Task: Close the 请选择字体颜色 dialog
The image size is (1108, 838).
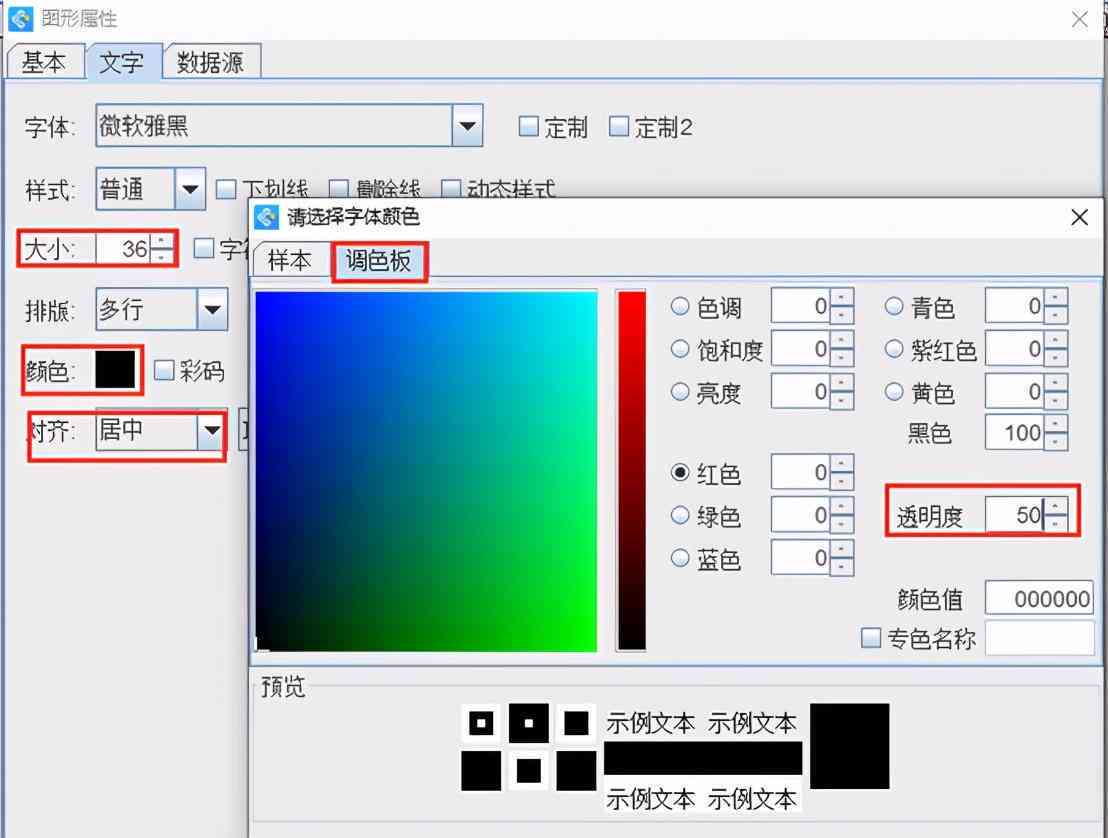Action: [1079, 217]
